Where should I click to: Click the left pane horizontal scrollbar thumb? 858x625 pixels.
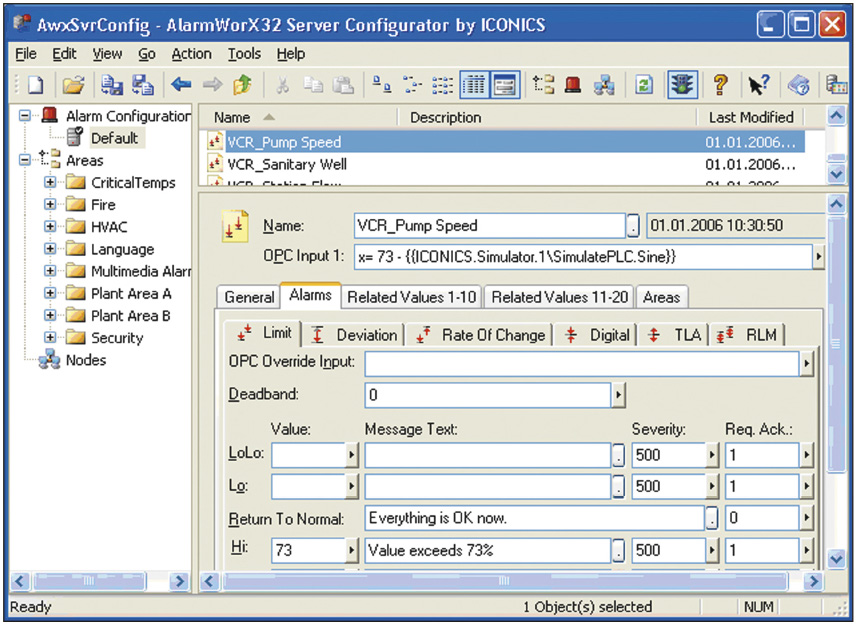coord(89,580)
